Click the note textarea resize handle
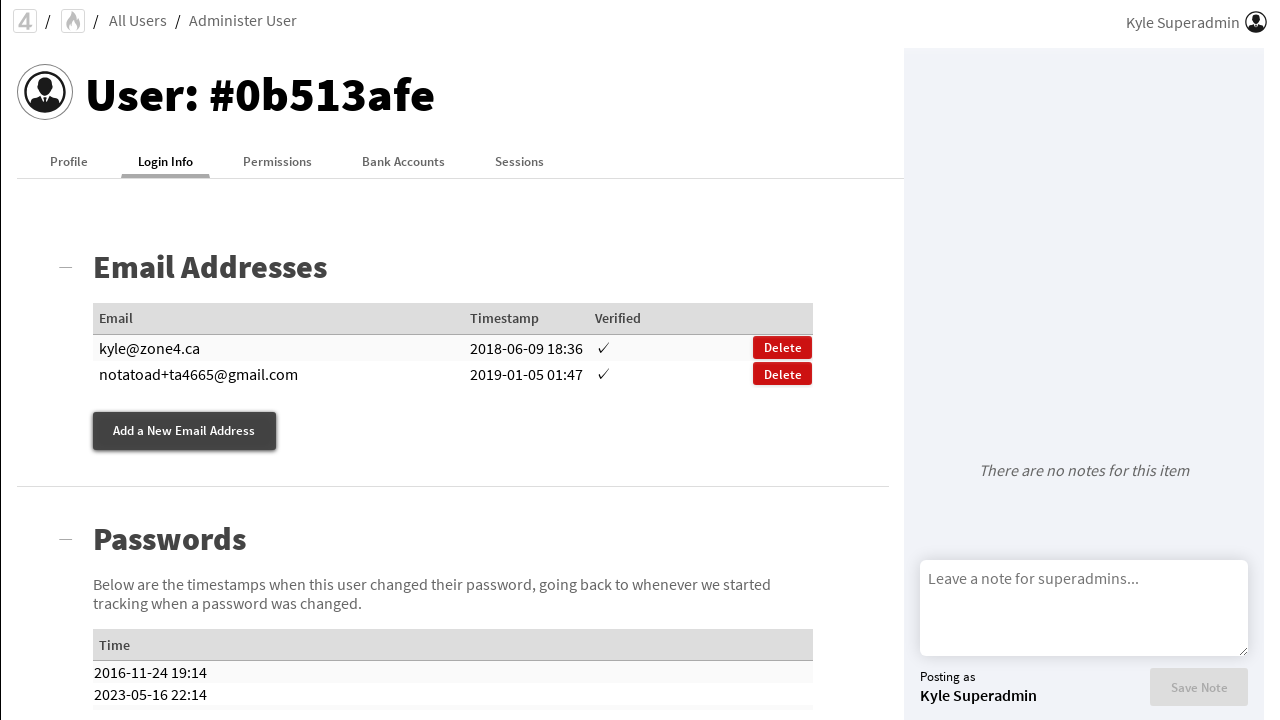1280x720 pixels. coord(1243,651)
